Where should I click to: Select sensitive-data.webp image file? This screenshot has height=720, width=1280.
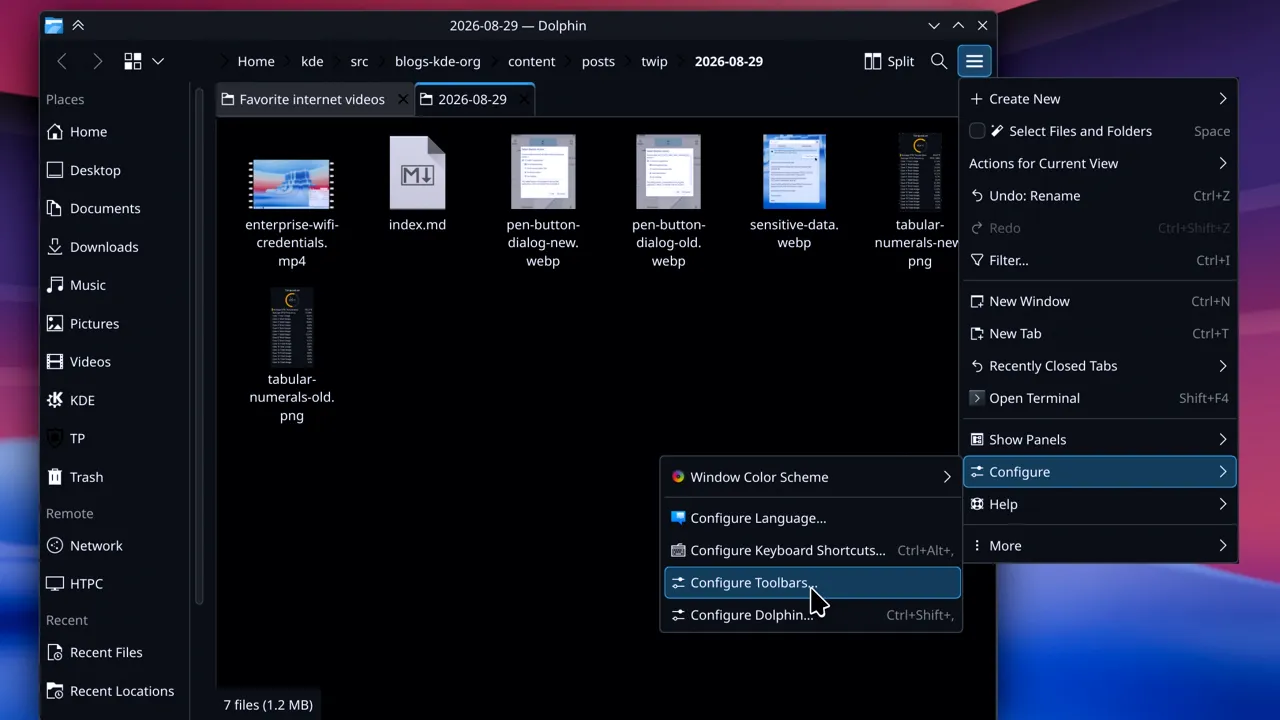[794, 194]
